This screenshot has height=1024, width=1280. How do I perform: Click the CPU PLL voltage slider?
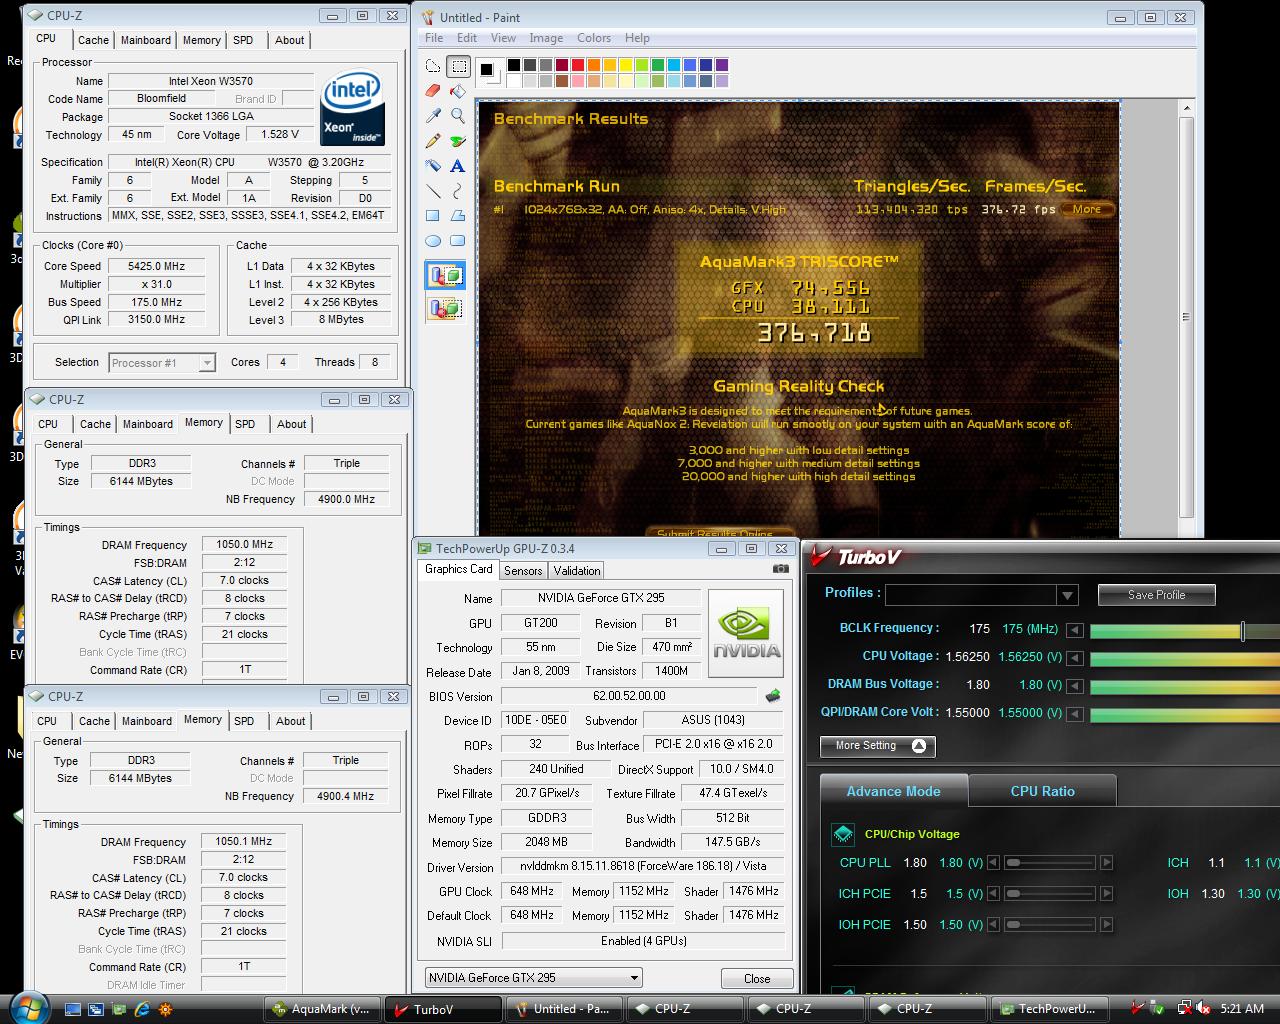(x=1050, y=863)
